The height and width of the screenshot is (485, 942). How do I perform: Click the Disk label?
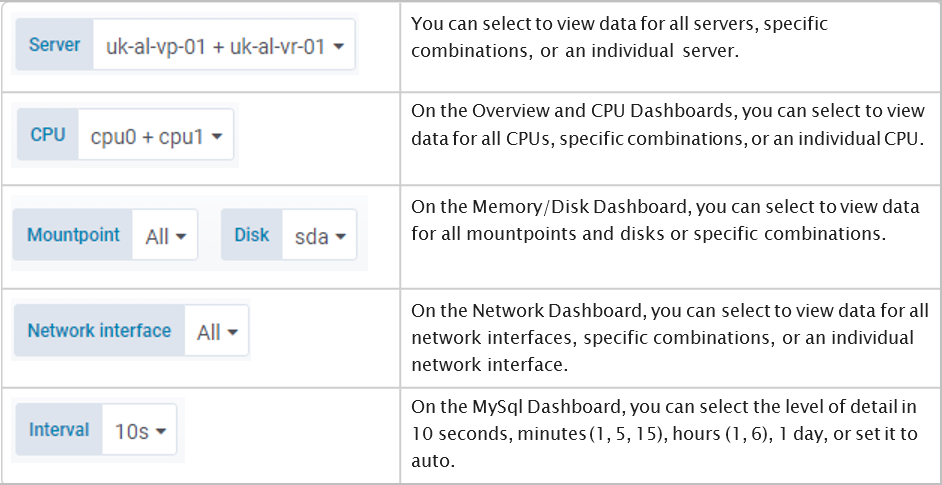[252, 236]
